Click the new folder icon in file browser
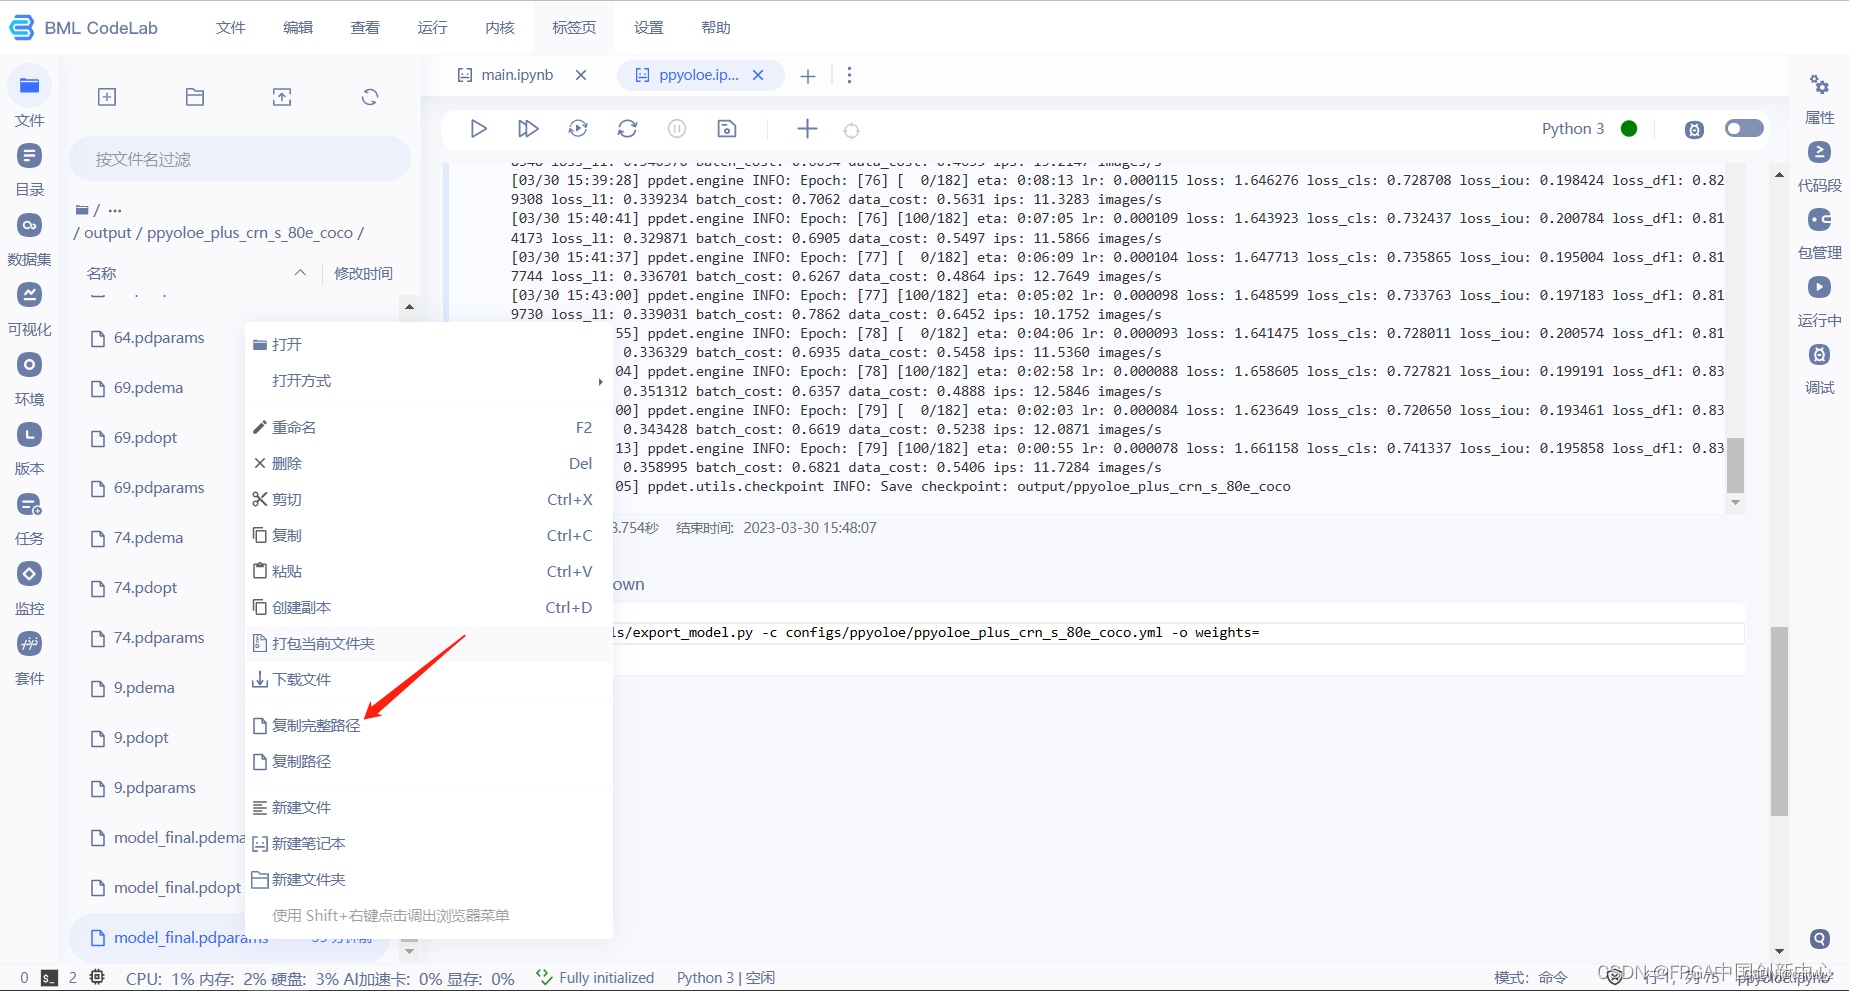Viewport: 1849px width, 991px height. pyautogui.click(x=195, y=97)
